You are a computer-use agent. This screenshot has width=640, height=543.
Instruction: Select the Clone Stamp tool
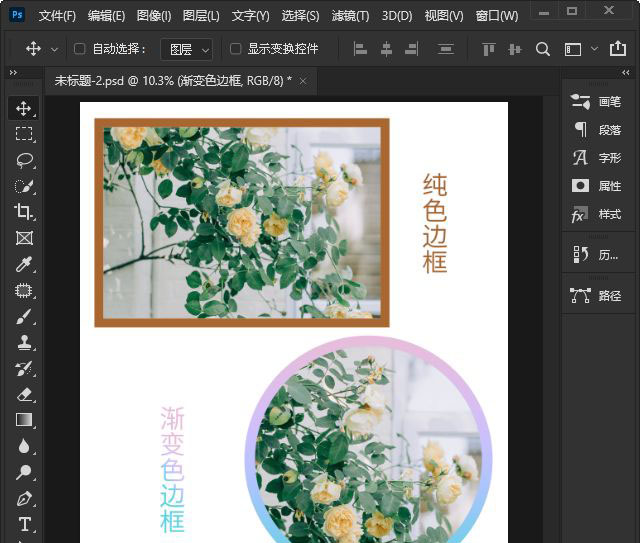tap(24, 342)
